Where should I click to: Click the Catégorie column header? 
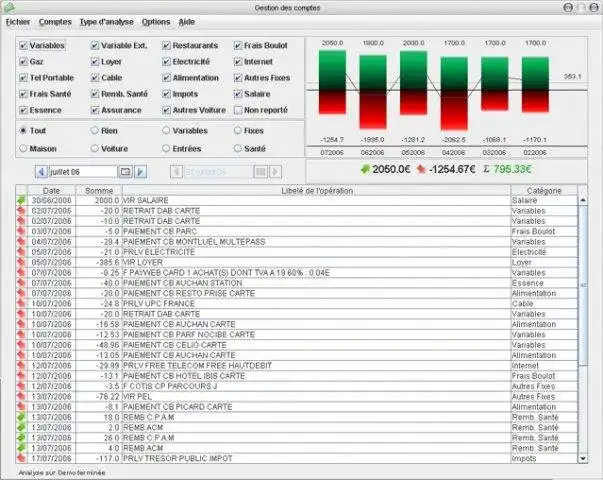tap(544, 190)
